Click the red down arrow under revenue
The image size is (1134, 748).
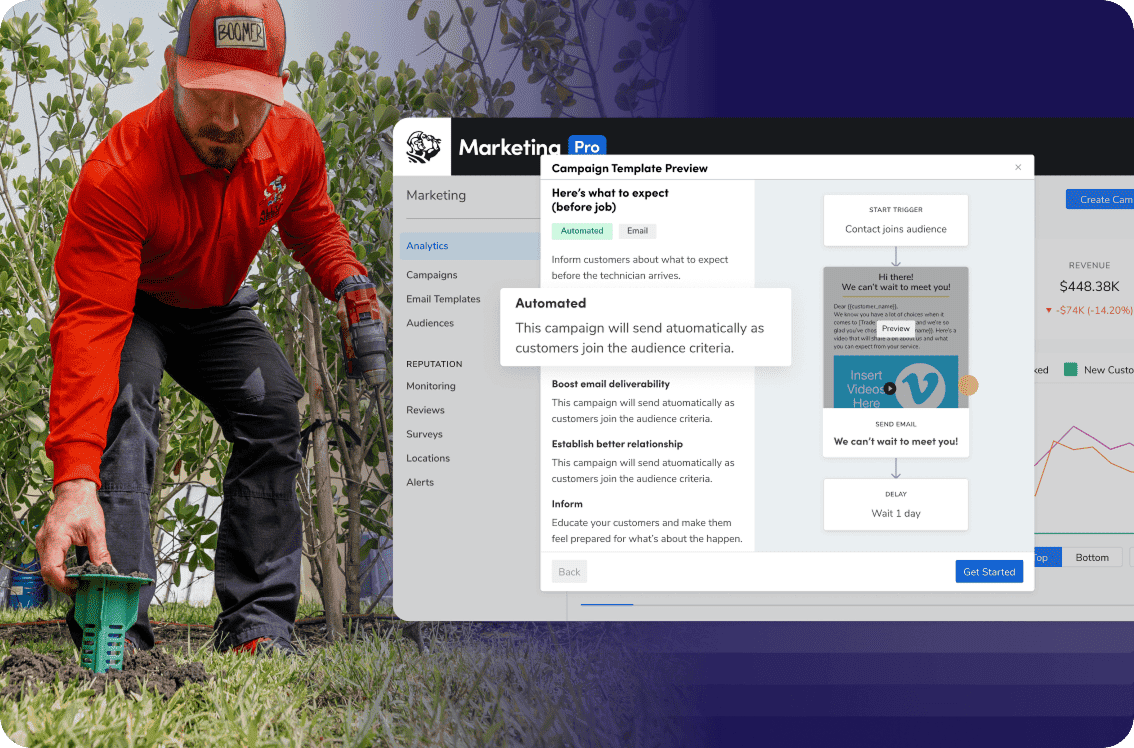(x=1049, y=310)
